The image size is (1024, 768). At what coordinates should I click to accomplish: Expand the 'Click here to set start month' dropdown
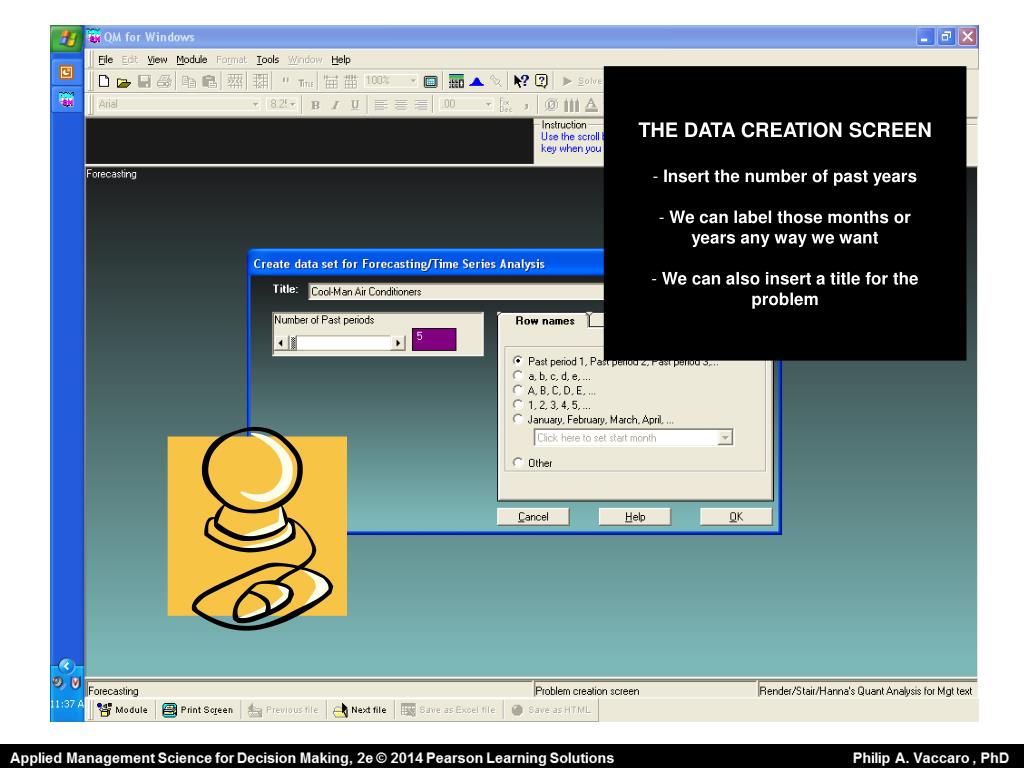click(x=726, y=438)
